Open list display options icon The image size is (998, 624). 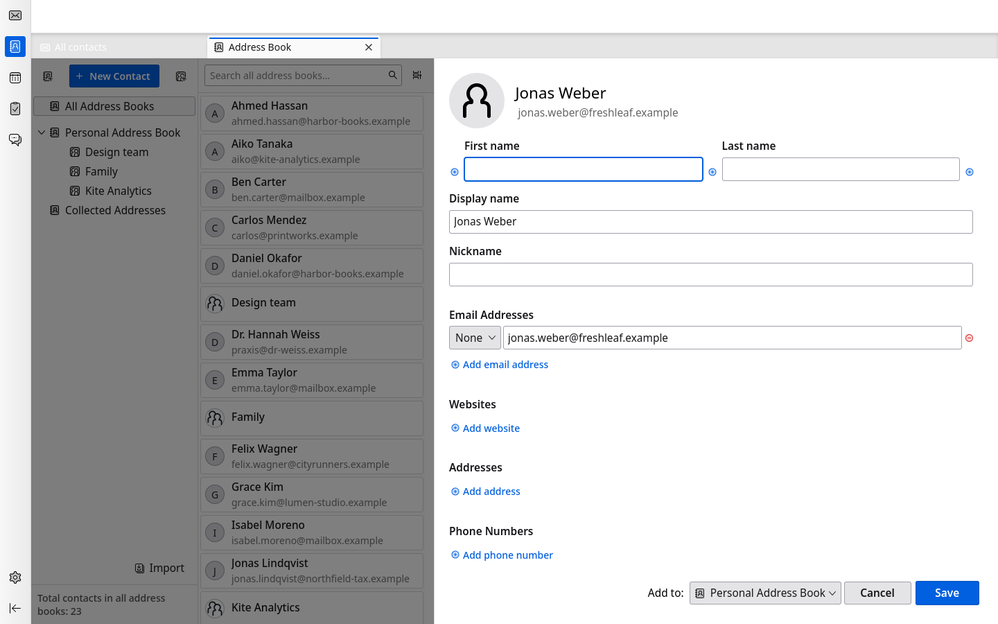tap(417, 75)
